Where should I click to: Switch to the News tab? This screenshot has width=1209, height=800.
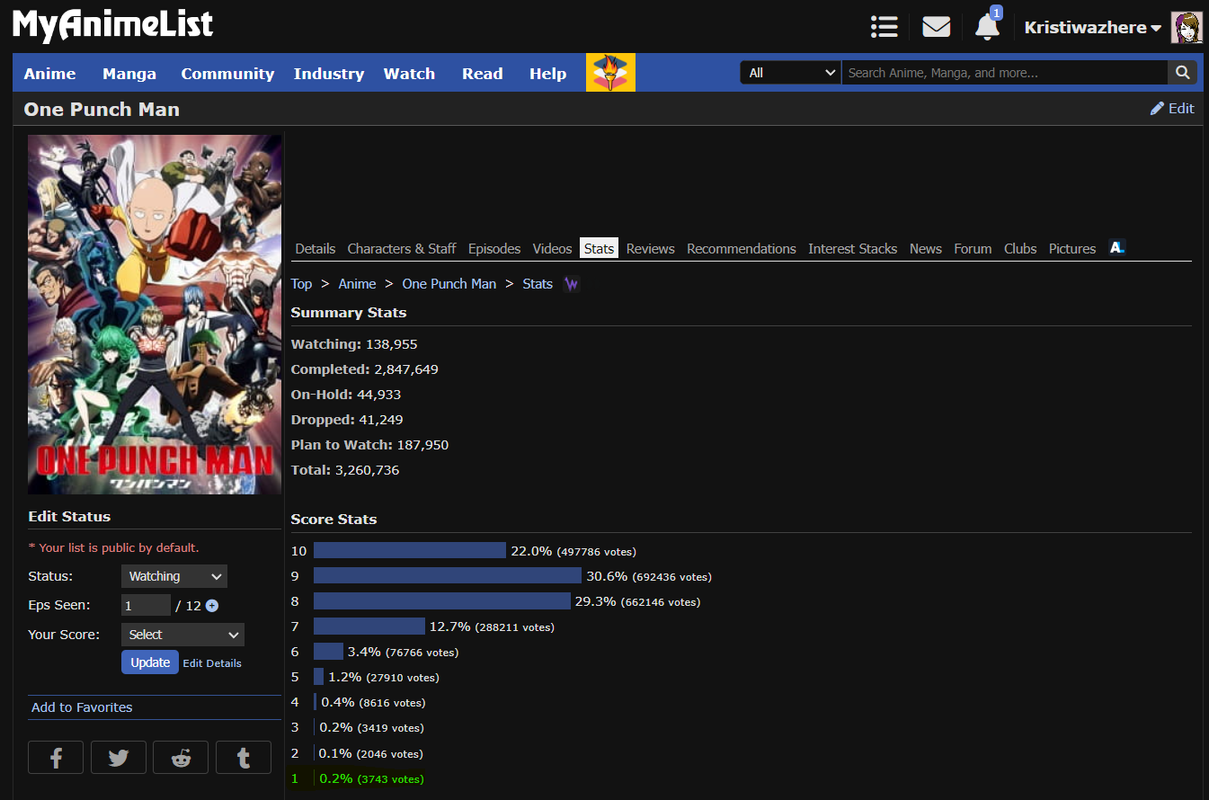tap(926, 248)
